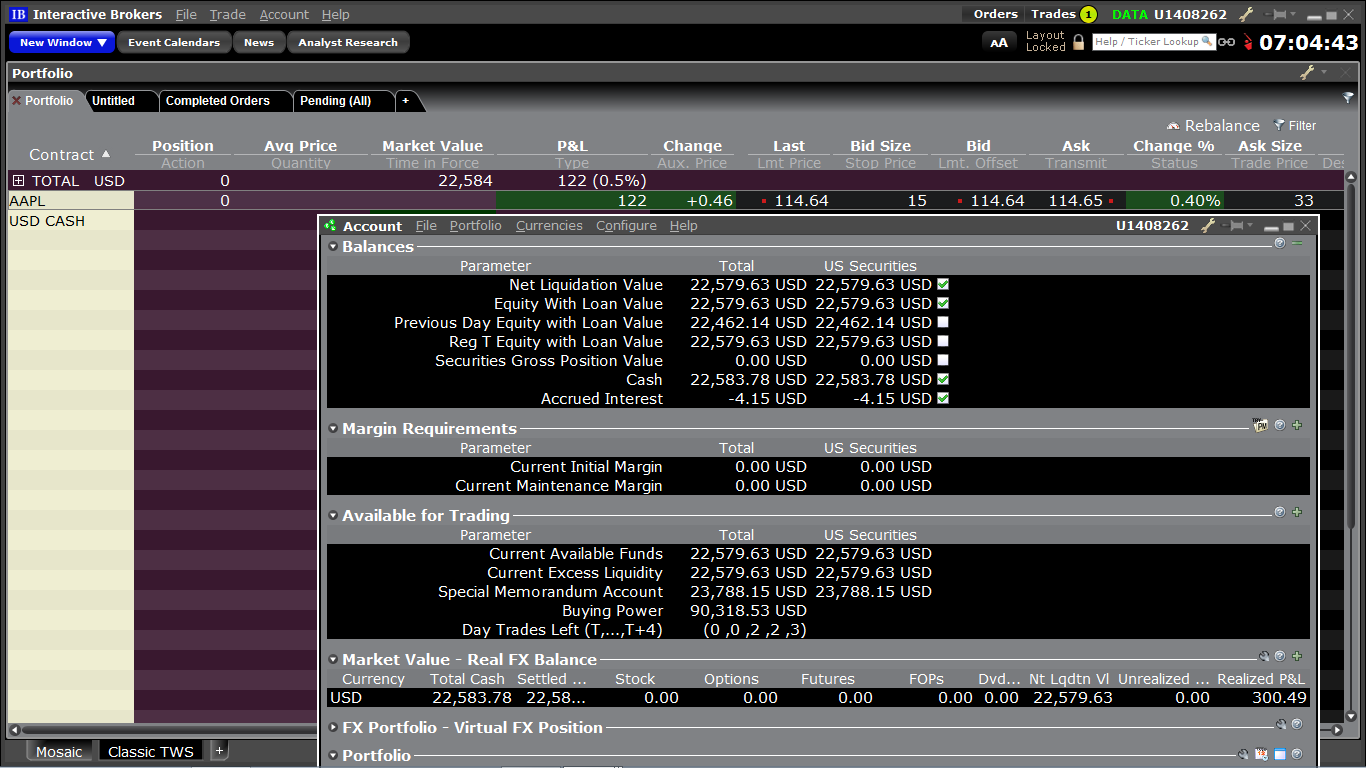
Task: Uncheck the Accrued Interest checkbox
Action: 943,398
